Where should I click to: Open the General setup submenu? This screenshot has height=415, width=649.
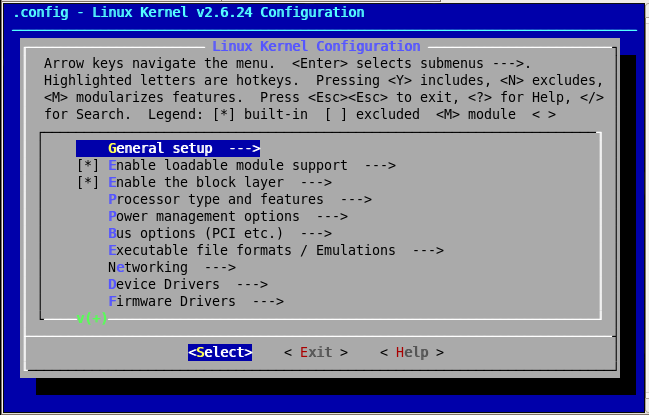pos(168,148)
